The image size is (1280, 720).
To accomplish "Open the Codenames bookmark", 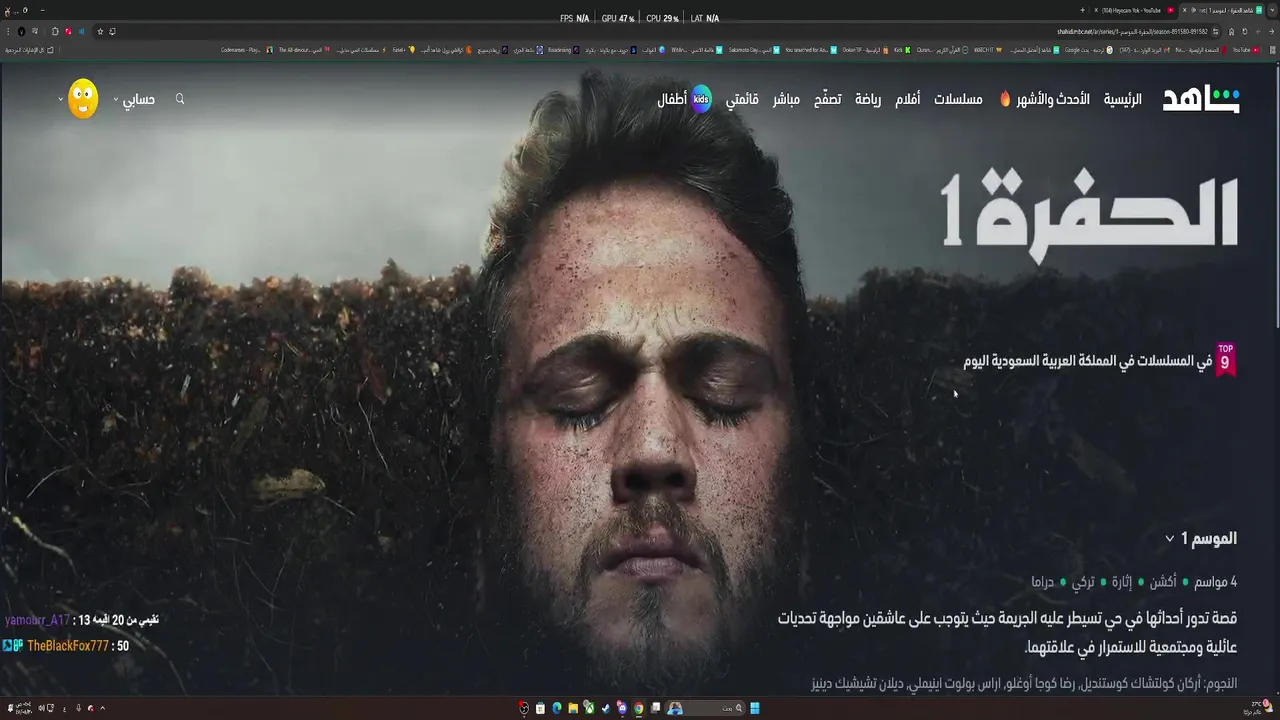I will pyautogui.click(x=246, y=49).
